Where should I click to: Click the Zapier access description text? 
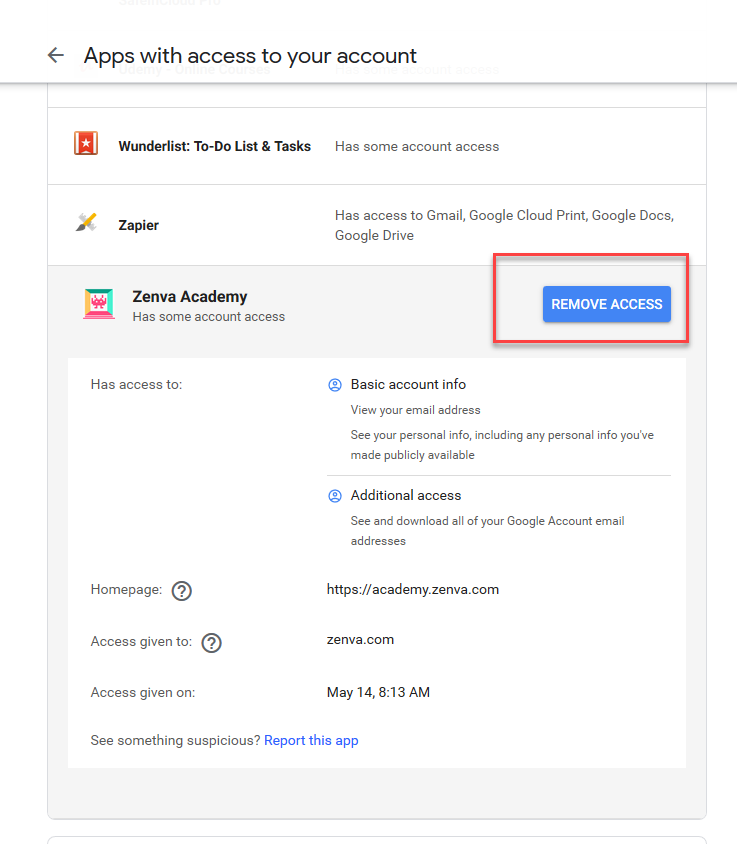tap(504, 225)
